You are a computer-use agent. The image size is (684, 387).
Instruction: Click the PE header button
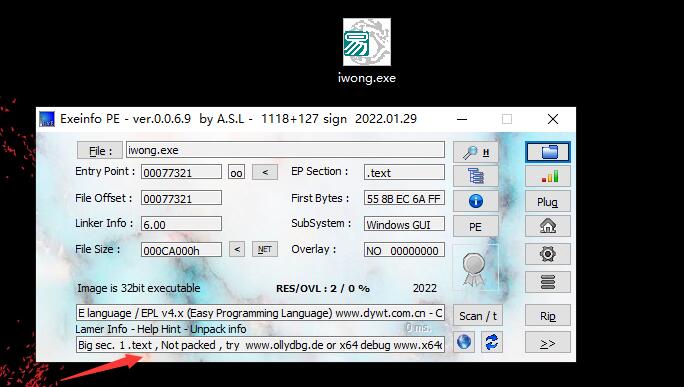[475, 226]
